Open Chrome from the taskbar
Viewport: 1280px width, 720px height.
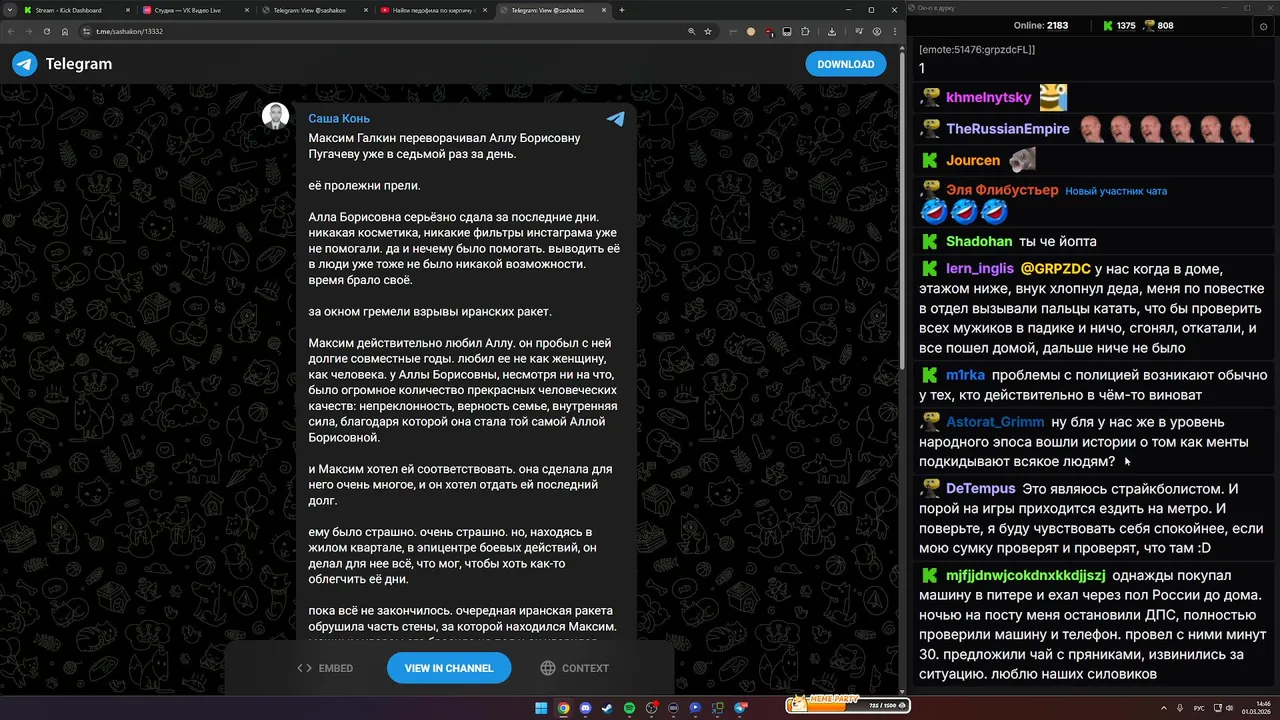pyautogui.click(x=563, y=708)
